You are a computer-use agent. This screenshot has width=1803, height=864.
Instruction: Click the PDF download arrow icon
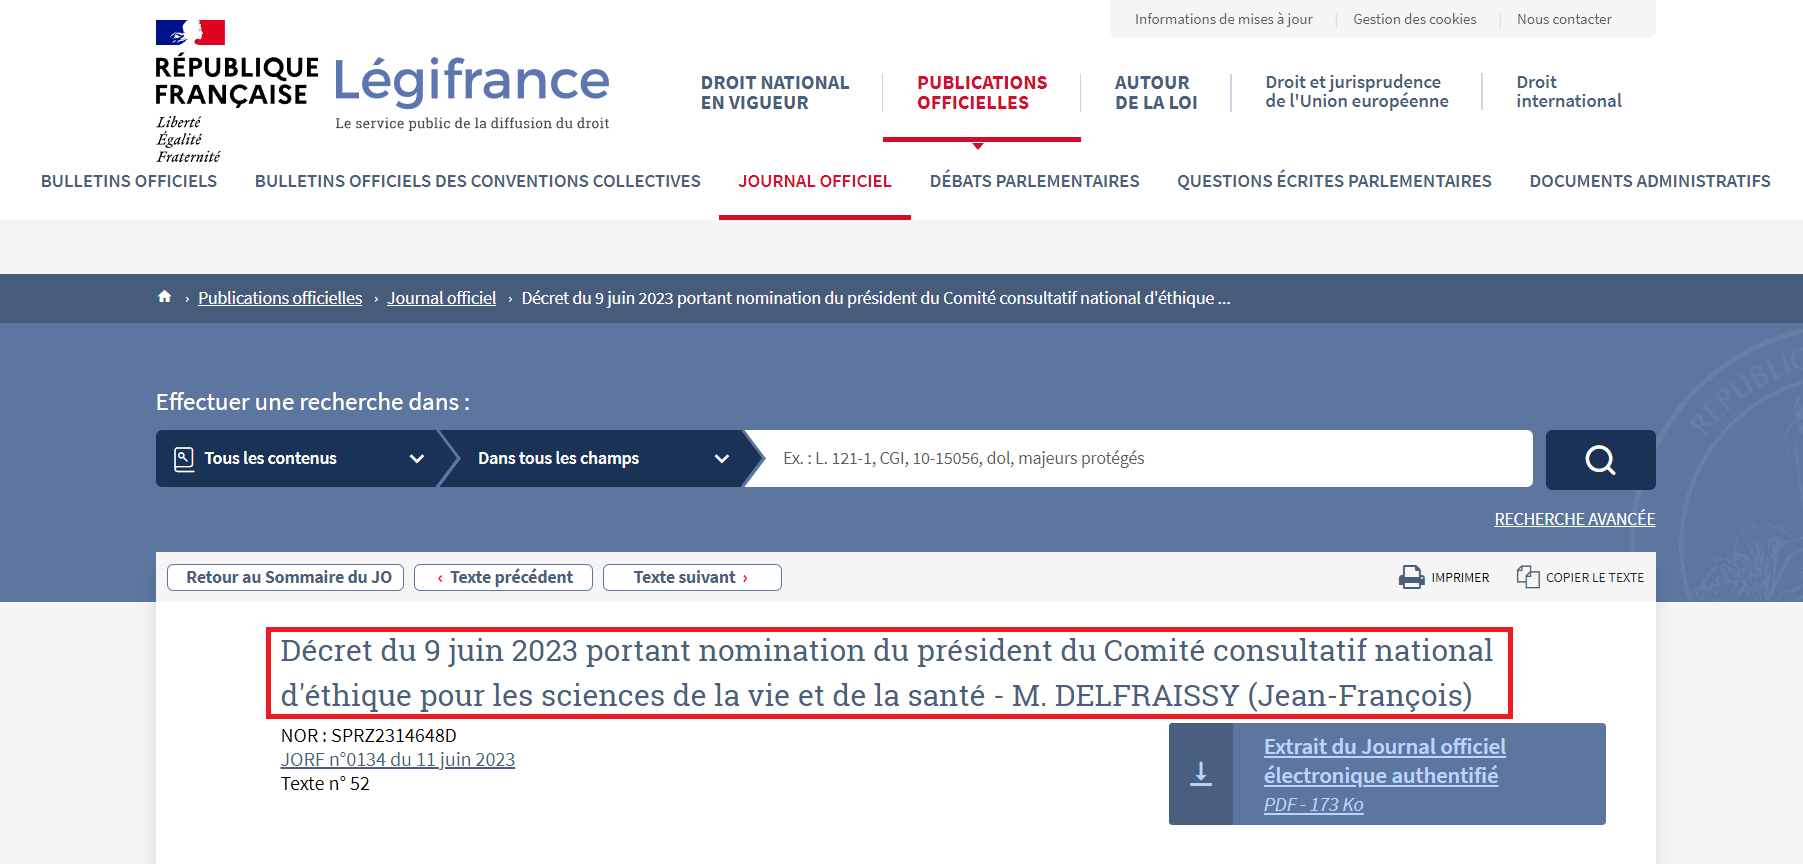point(1201,774)
